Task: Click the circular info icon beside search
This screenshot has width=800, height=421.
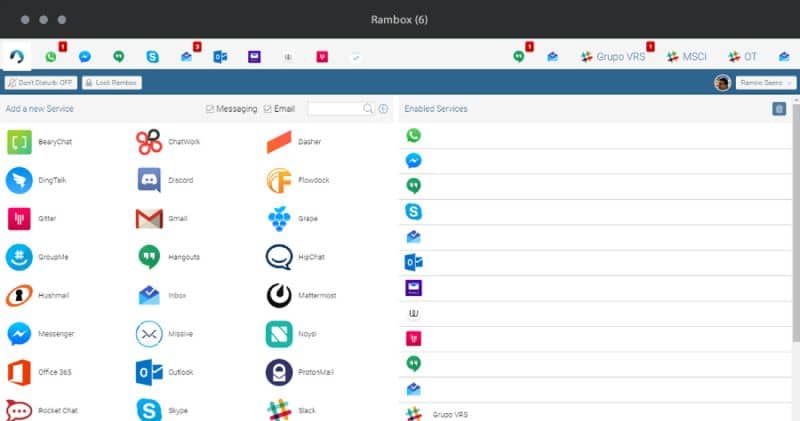Action: pos(383,109)
